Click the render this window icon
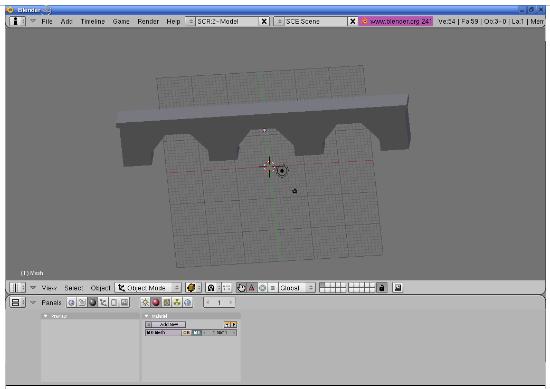 tap(397, 288)
